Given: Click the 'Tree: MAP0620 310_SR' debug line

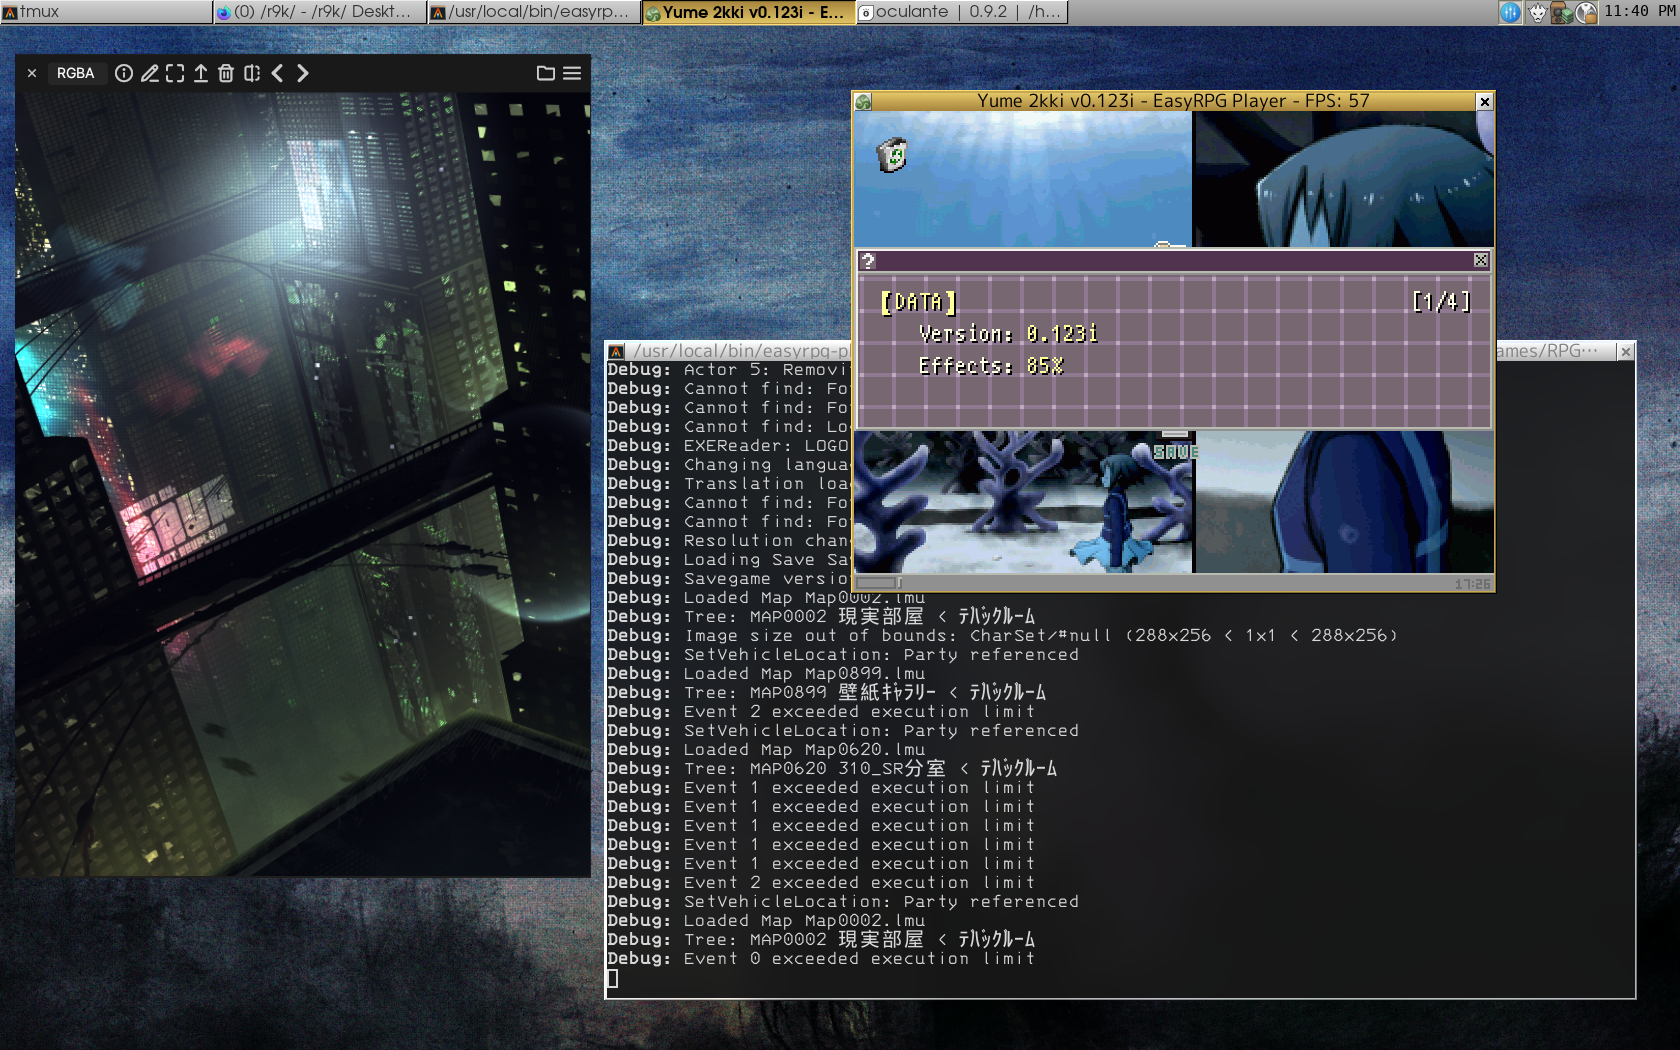Looking at the screenshot, I should 832,769.
